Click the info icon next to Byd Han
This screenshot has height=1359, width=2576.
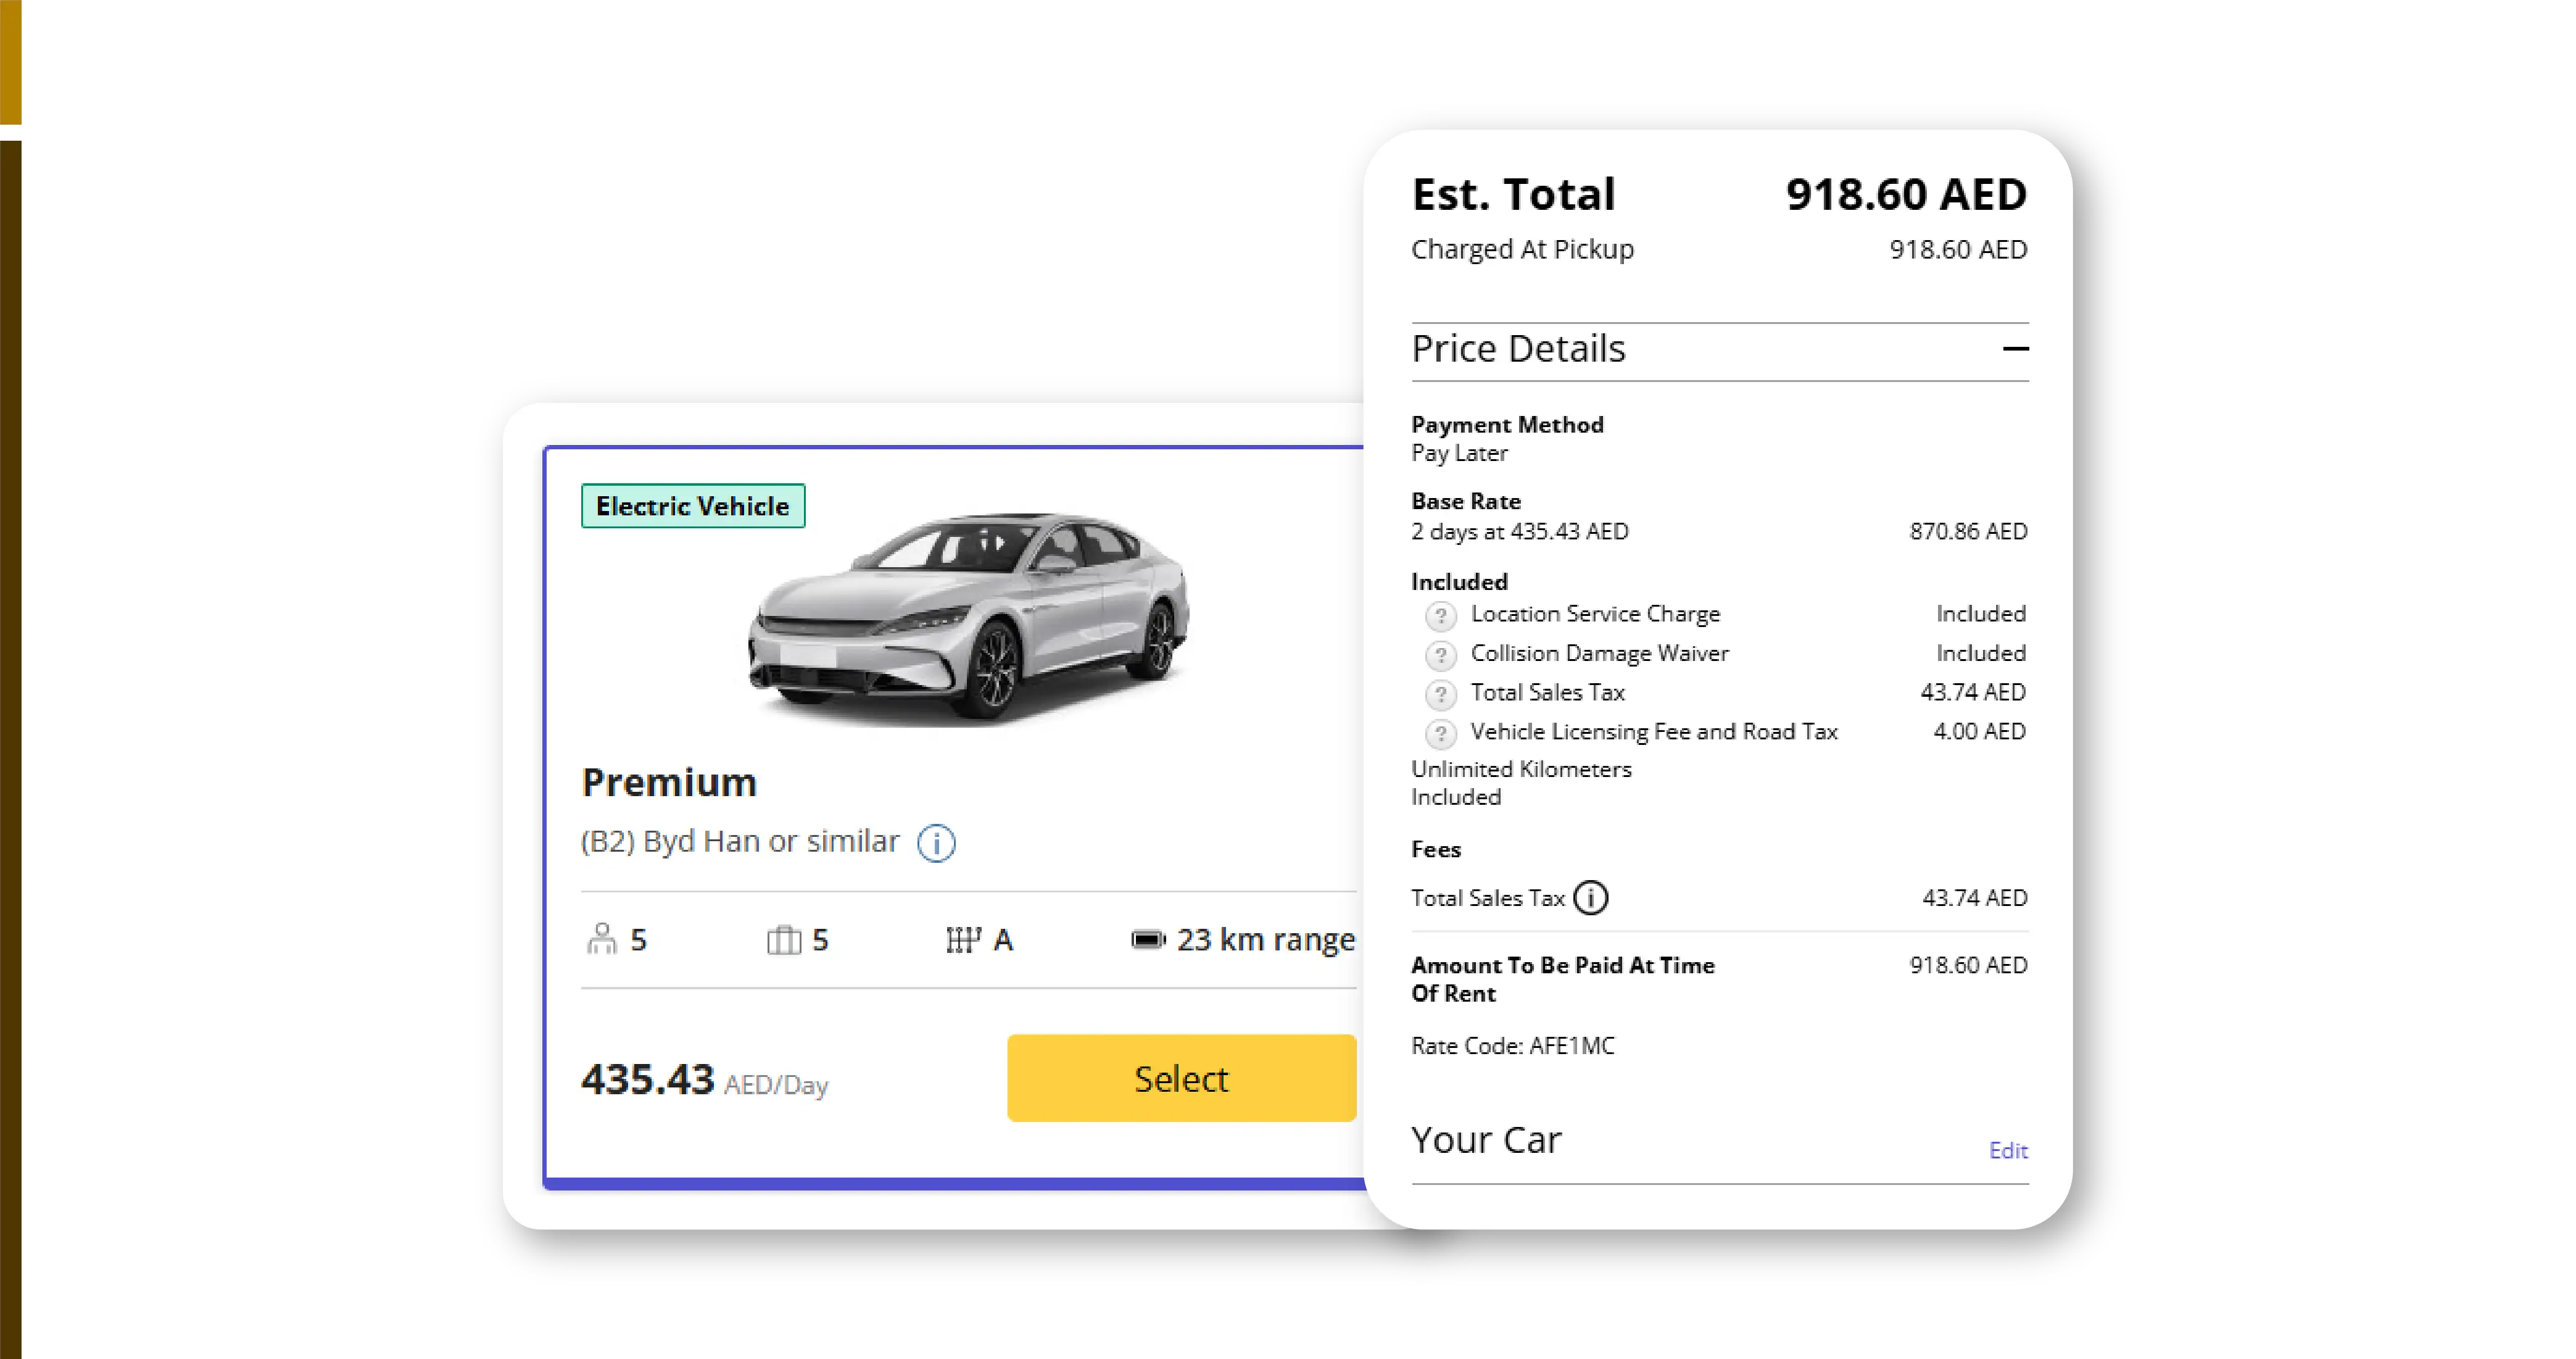(936, 843)
